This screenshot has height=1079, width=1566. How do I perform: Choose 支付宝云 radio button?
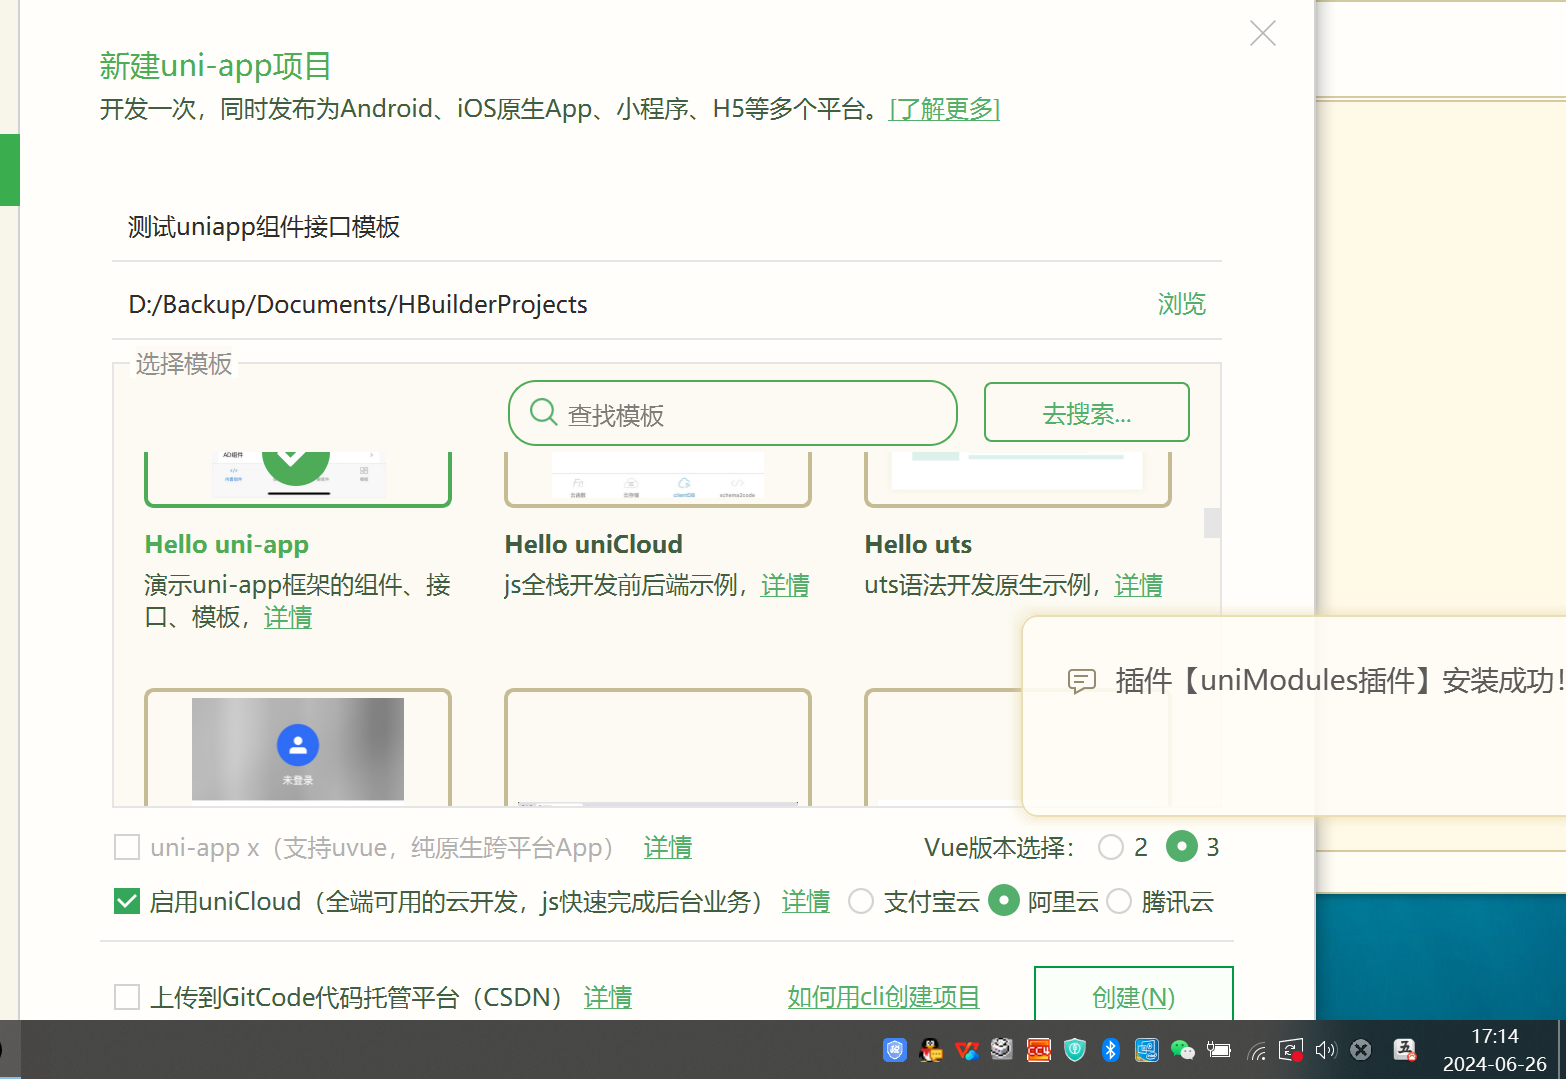tap(861, 901)
